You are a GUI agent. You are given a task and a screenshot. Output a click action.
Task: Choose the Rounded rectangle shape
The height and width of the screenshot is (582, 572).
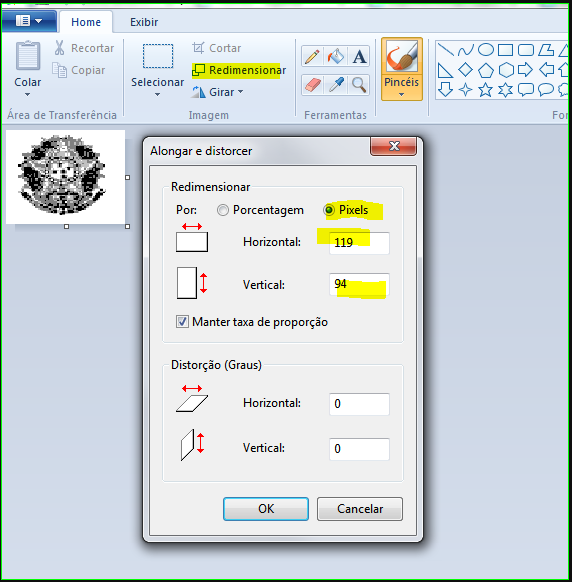(526, 49)
